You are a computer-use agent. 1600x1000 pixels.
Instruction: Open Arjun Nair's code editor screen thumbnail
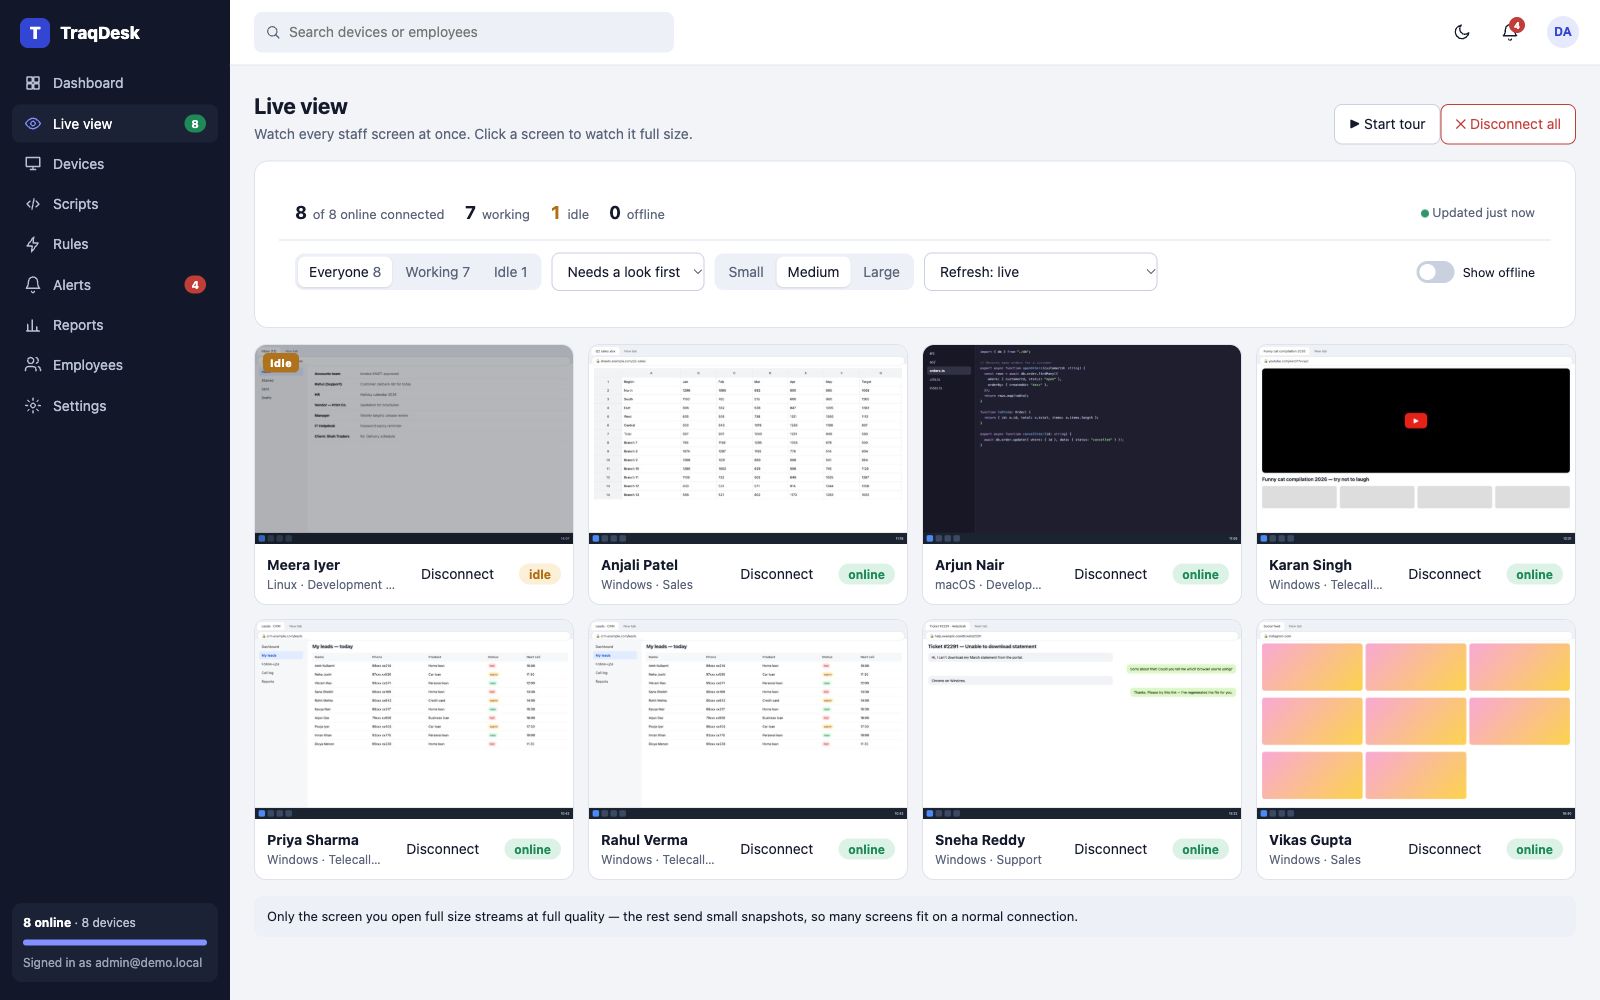[1082, 444]
